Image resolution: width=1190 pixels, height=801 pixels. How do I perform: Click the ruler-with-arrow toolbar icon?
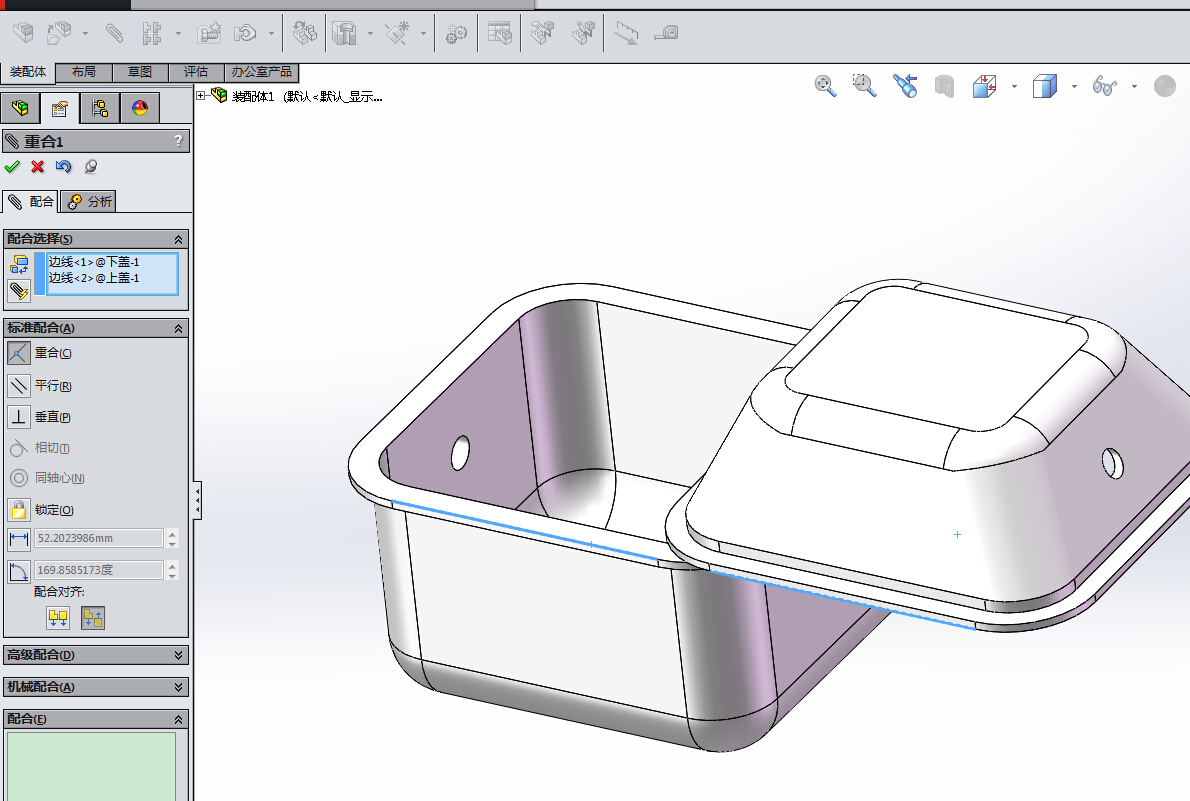(626, 33)
